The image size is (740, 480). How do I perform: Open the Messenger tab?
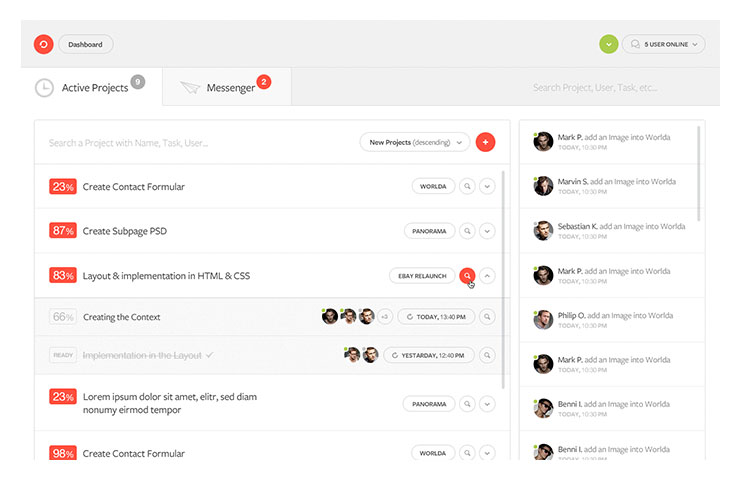coord(227,87)
